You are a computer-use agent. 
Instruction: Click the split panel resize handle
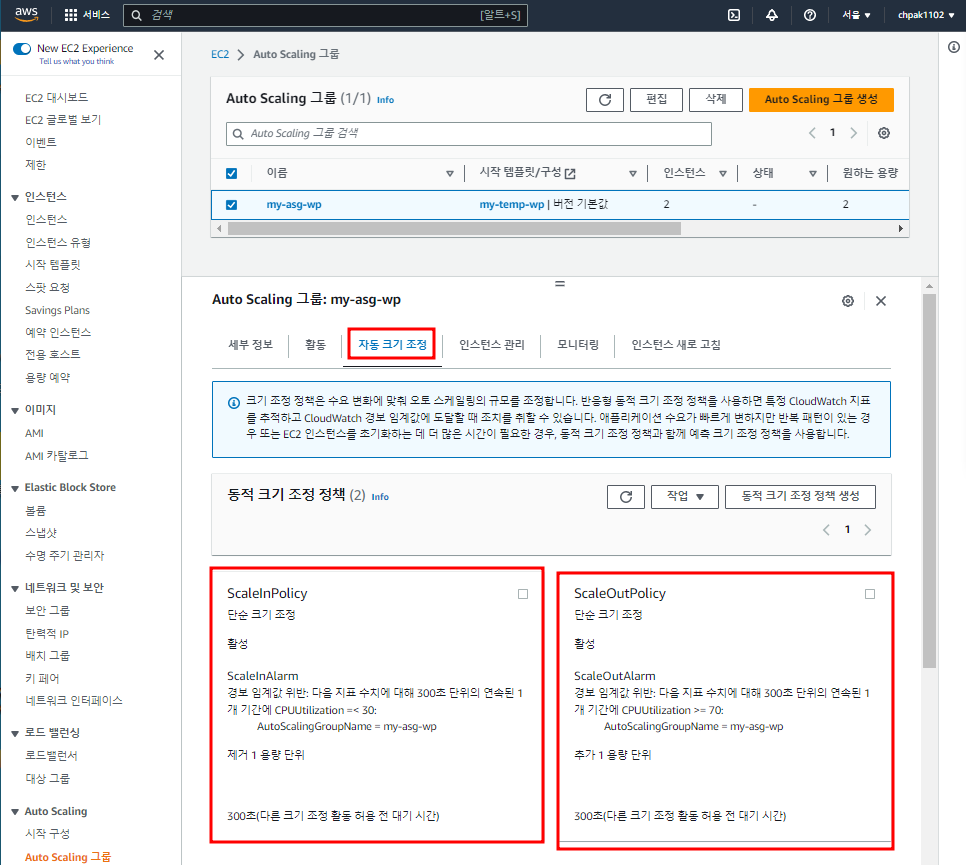(x=560, y=284)
